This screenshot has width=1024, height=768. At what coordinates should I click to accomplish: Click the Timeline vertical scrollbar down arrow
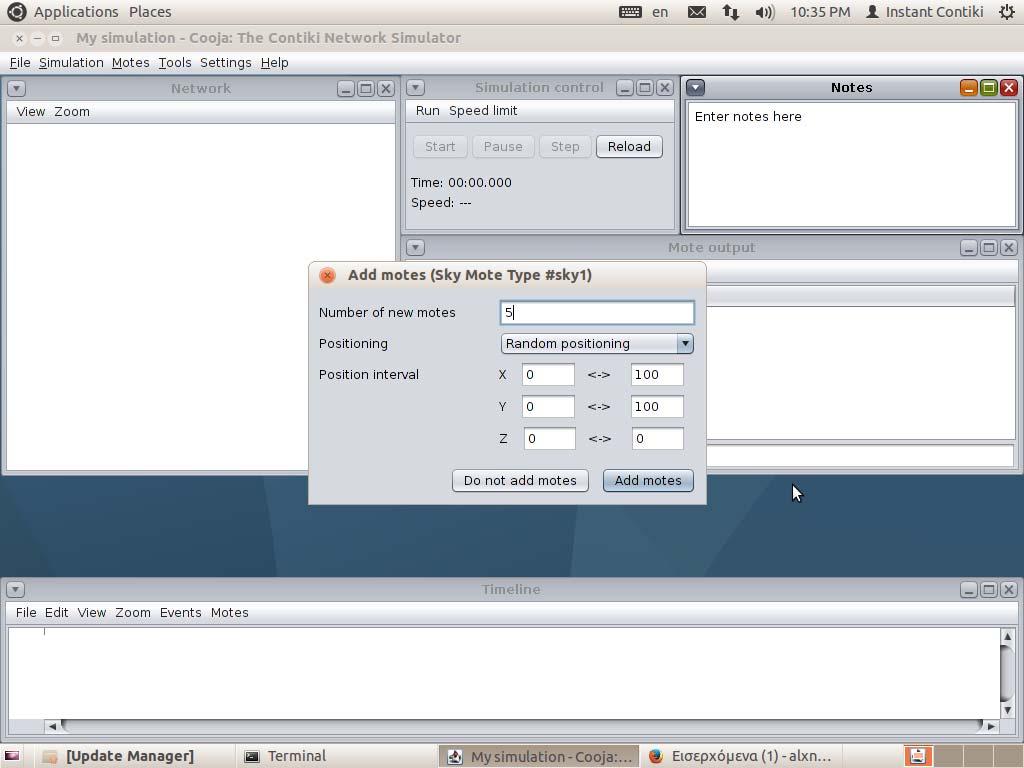(x=1008, y=711)
